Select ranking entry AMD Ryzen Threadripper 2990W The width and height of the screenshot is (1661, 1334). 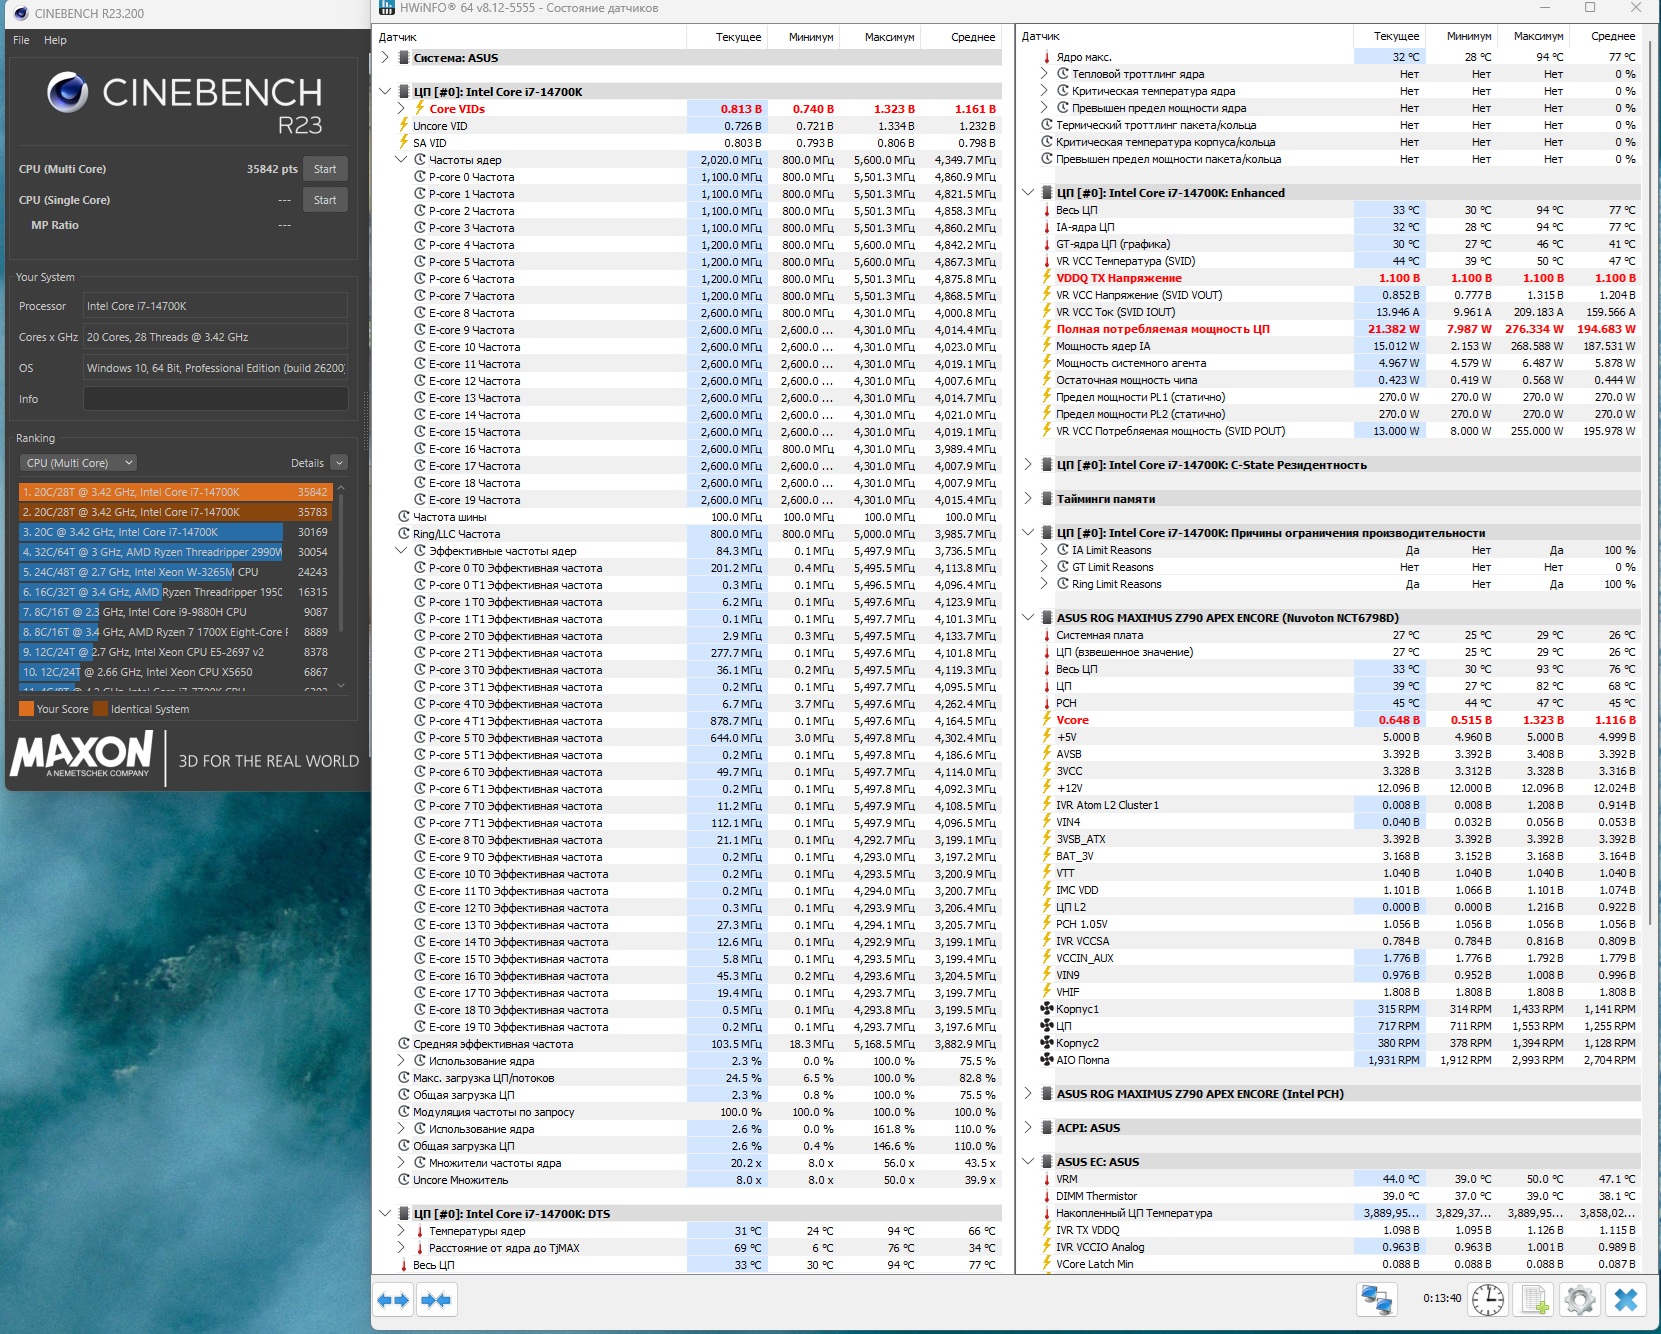click(176, 552)
